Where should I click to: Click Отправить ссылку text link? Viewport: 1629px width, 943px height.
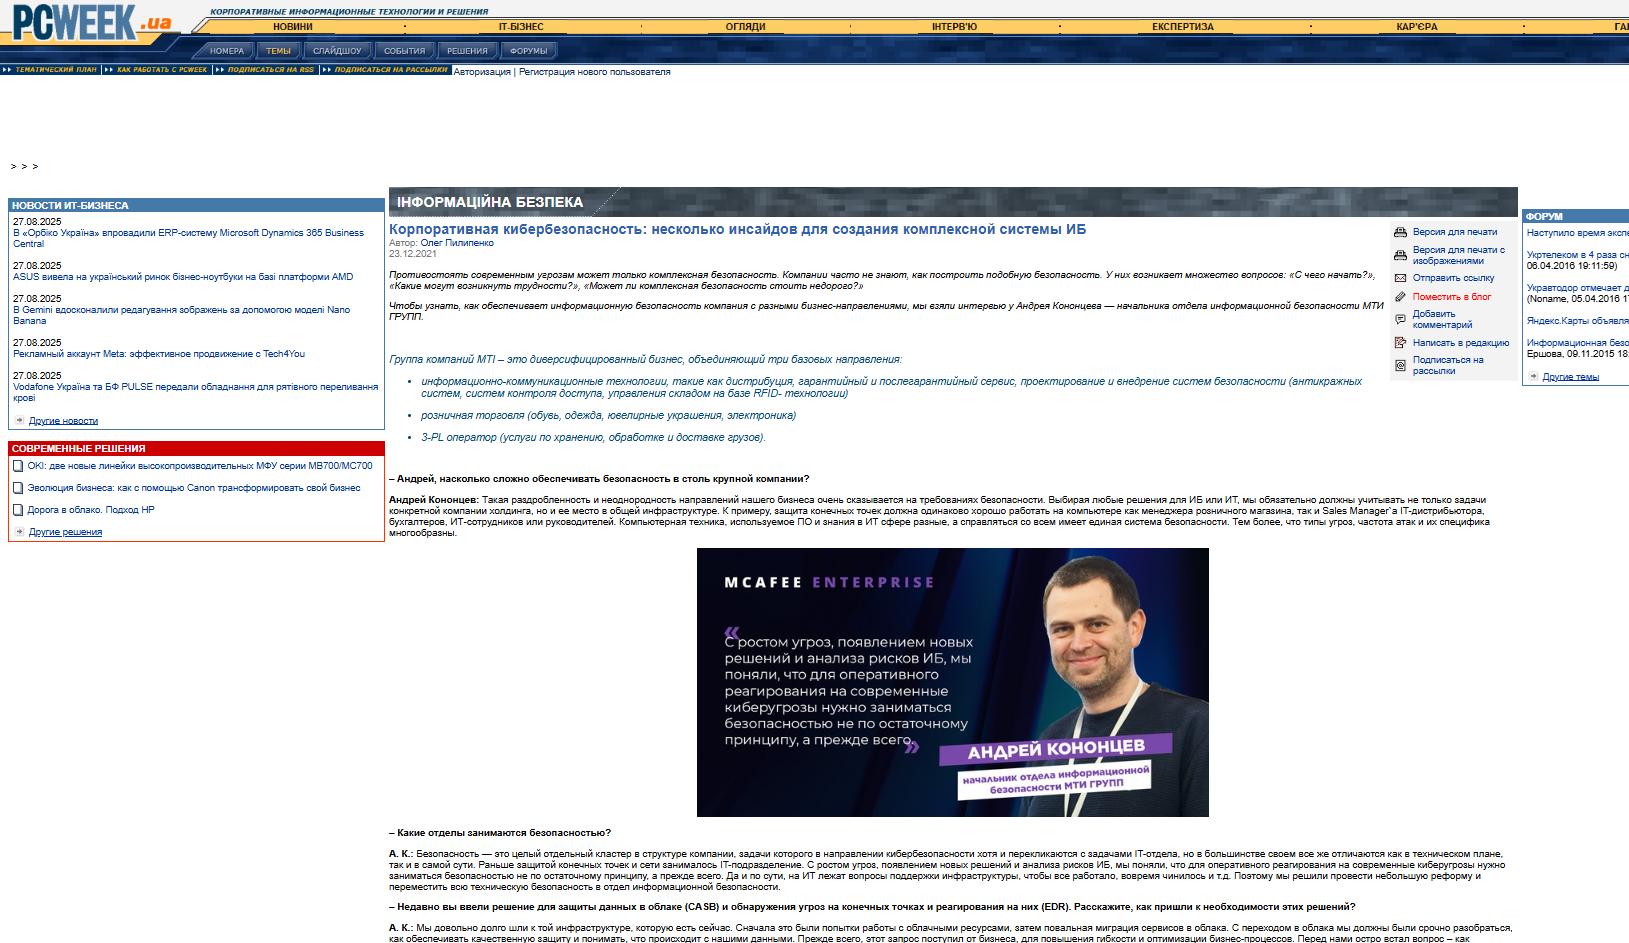(x=1454, y=278)
